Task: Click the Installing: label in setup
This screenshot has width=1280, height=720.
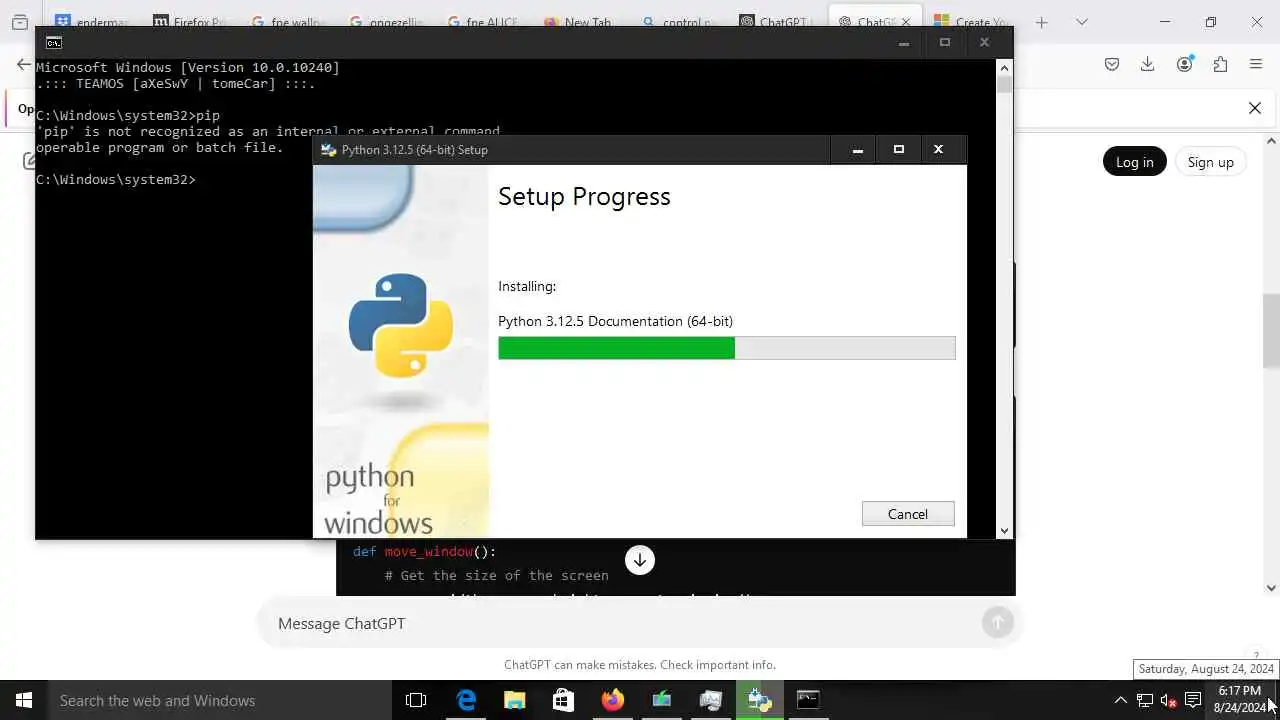Action: pos(527,286)
